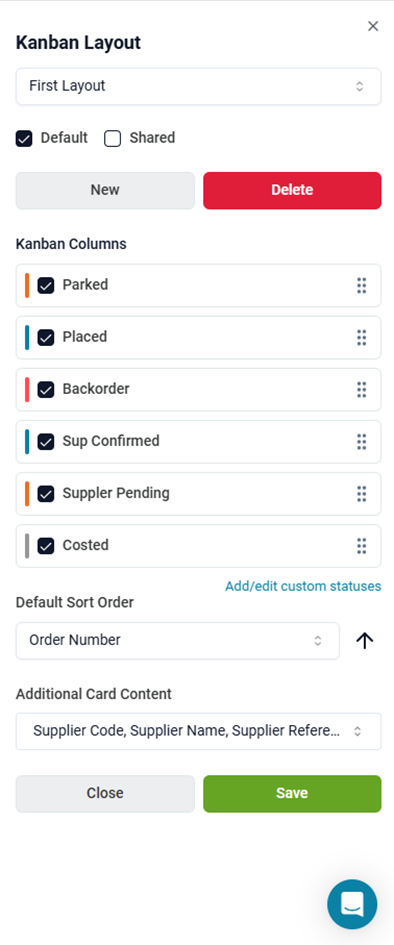394x945 pixels.
Task: Enable the Shared checkbox
Action: click(113, 139)
